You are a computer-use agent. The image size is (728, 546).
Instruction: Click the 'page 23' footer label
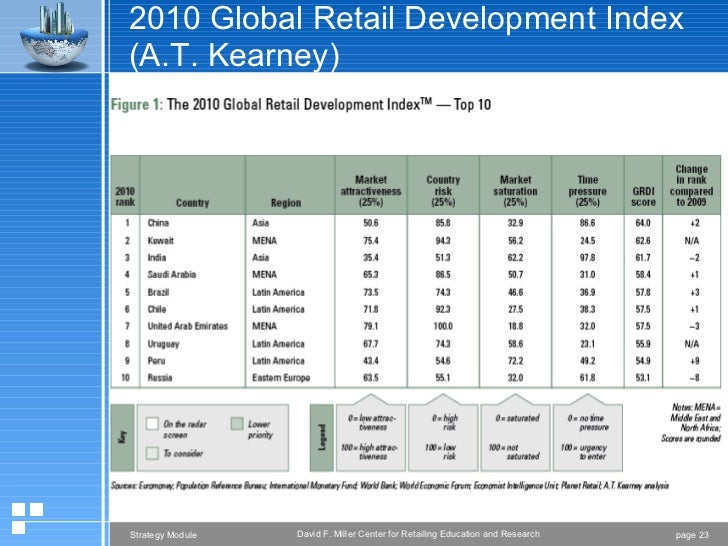click(x=692, y=535)
